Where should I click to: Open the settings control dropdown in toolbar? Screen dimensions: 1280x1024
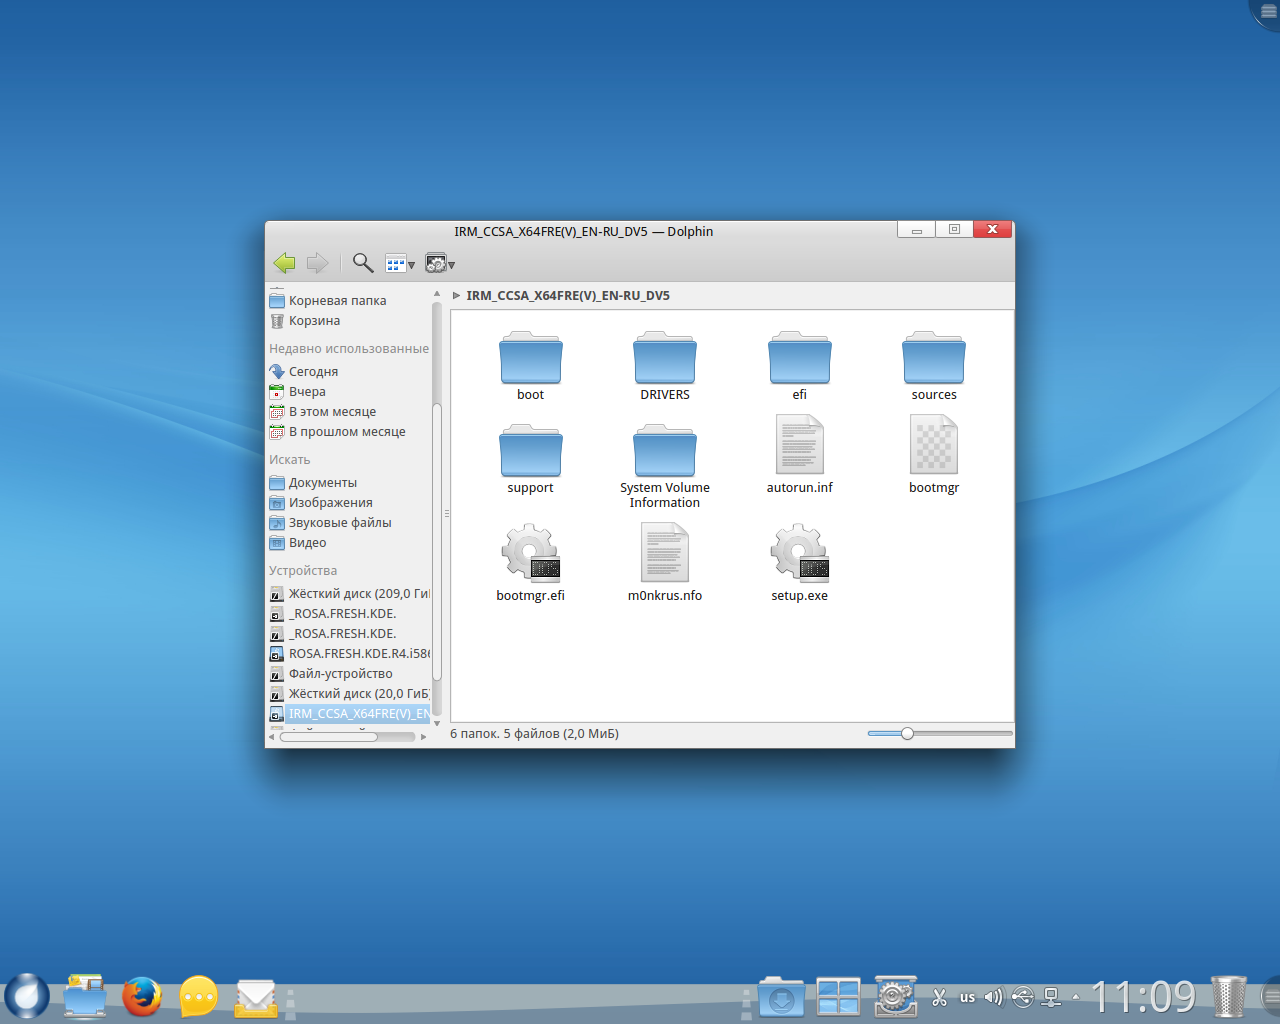[x=440, y=264]
